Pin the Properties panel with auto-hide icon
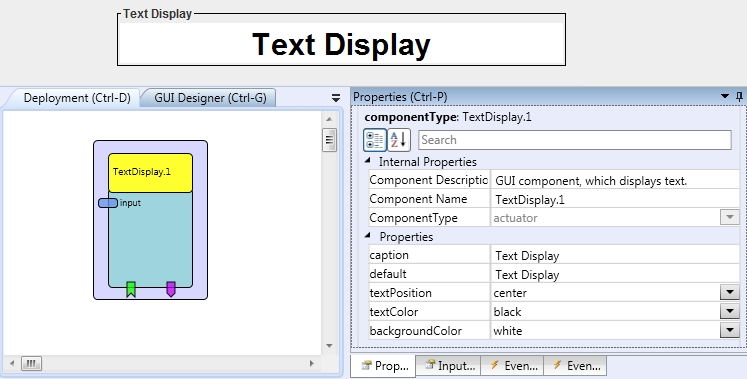This screenshot has height=379, width=747. 739,96
